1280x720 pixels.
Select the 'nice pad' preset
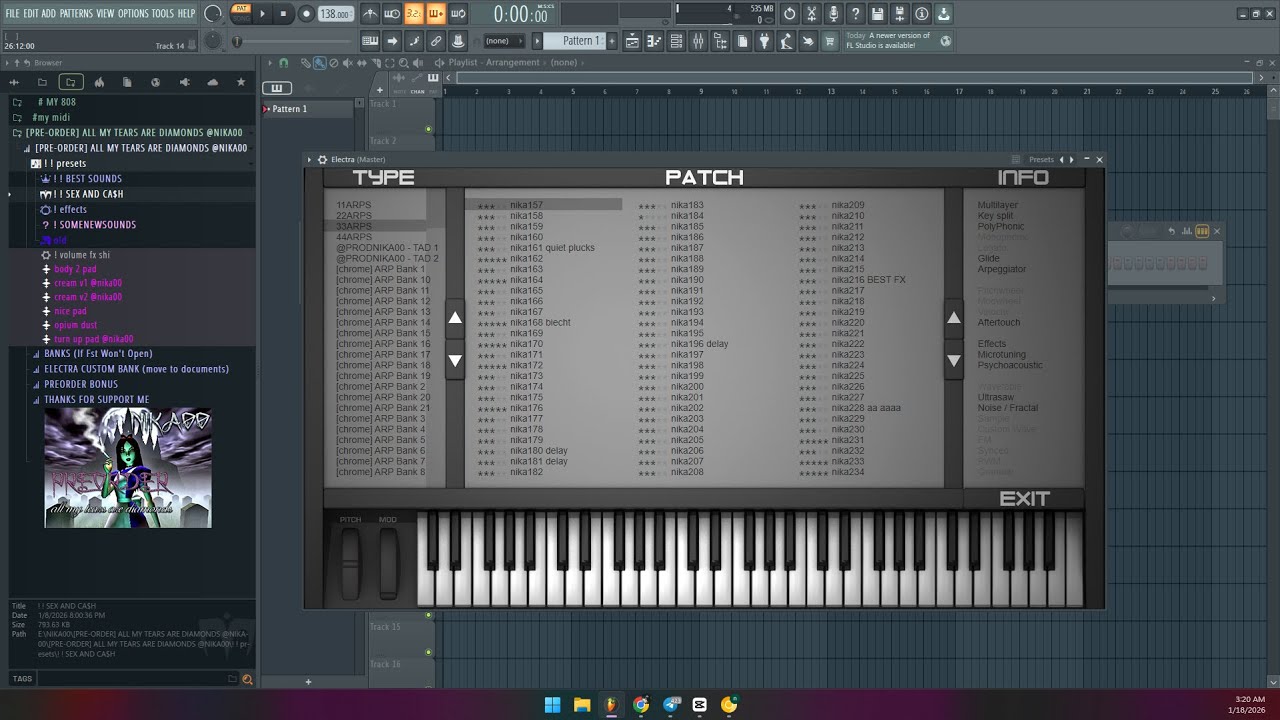pyautogui.click(x=70, y=311)
